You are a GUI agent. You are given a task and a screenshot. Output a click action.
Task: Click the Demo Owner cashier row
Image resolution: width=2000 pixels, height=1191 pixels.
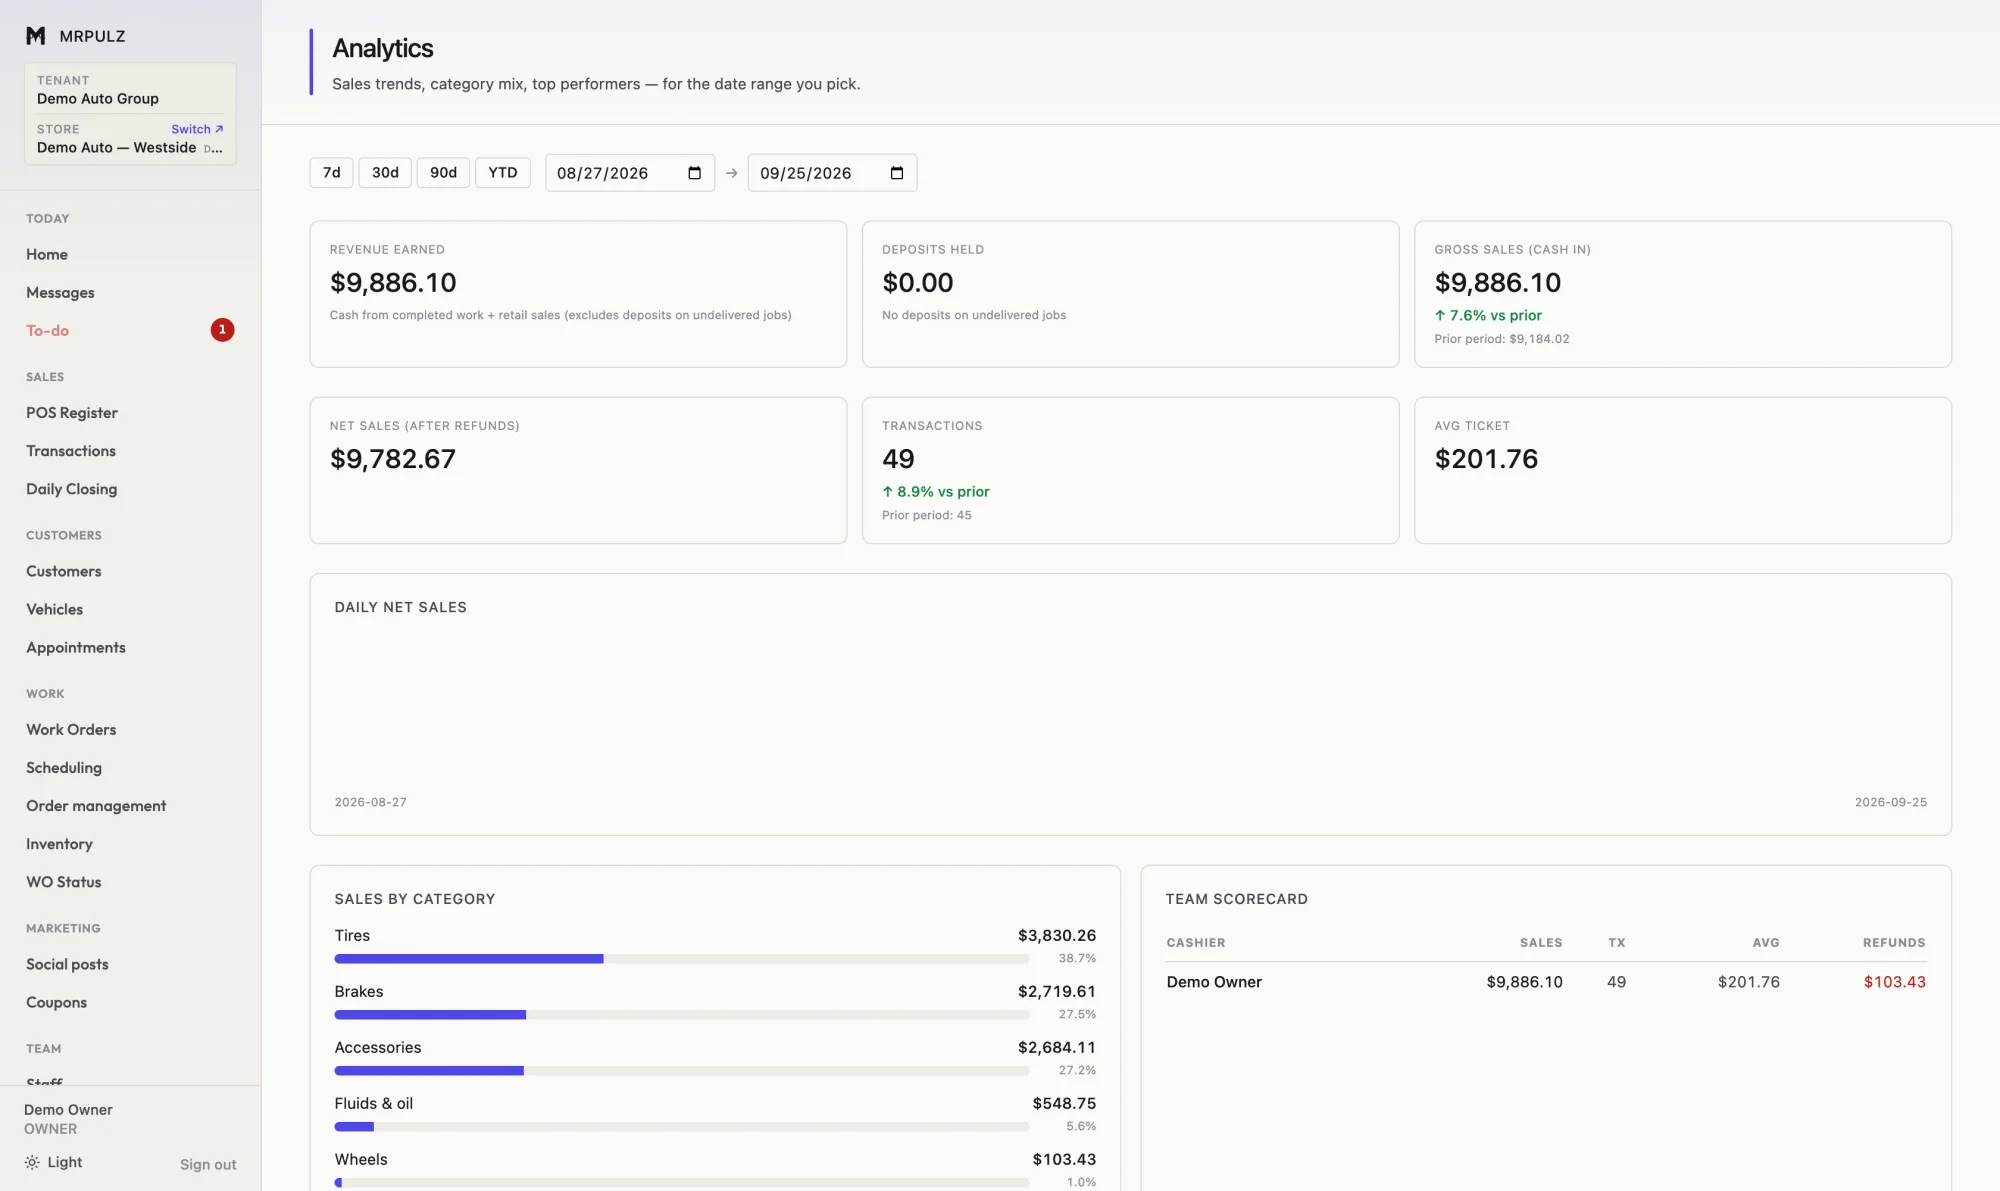(1546, 982)
